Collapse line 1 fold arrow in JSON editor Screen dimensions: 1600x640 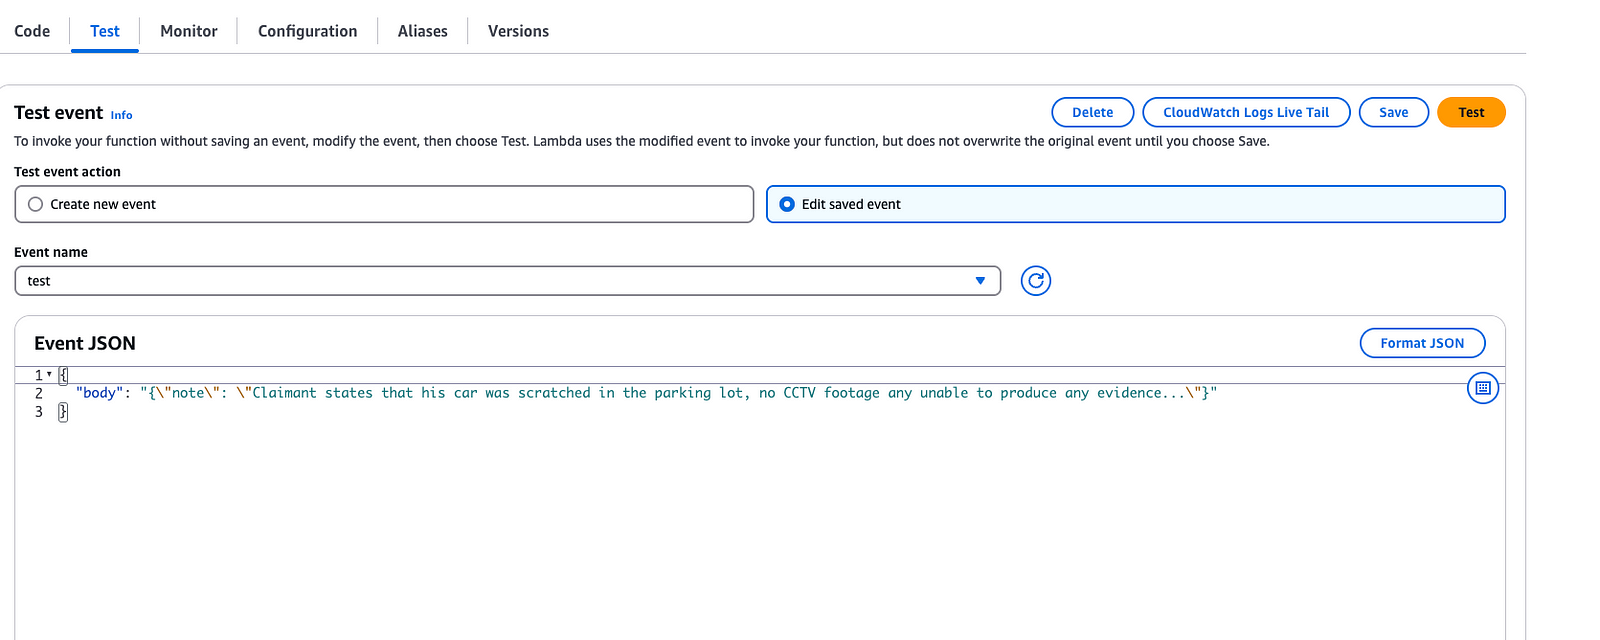(x=49, y=375)
